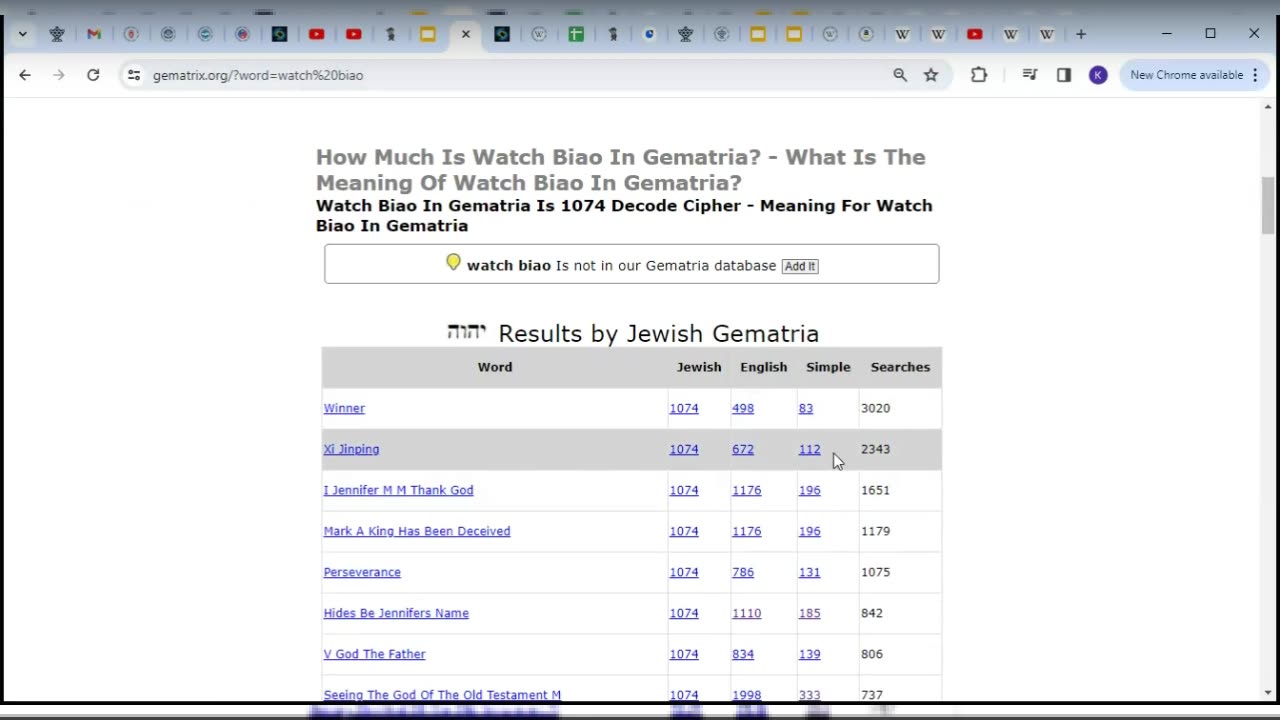Open I Jennifer M M Thank God link
This screenshot has width=1280, height=720.
pos(398,490)
